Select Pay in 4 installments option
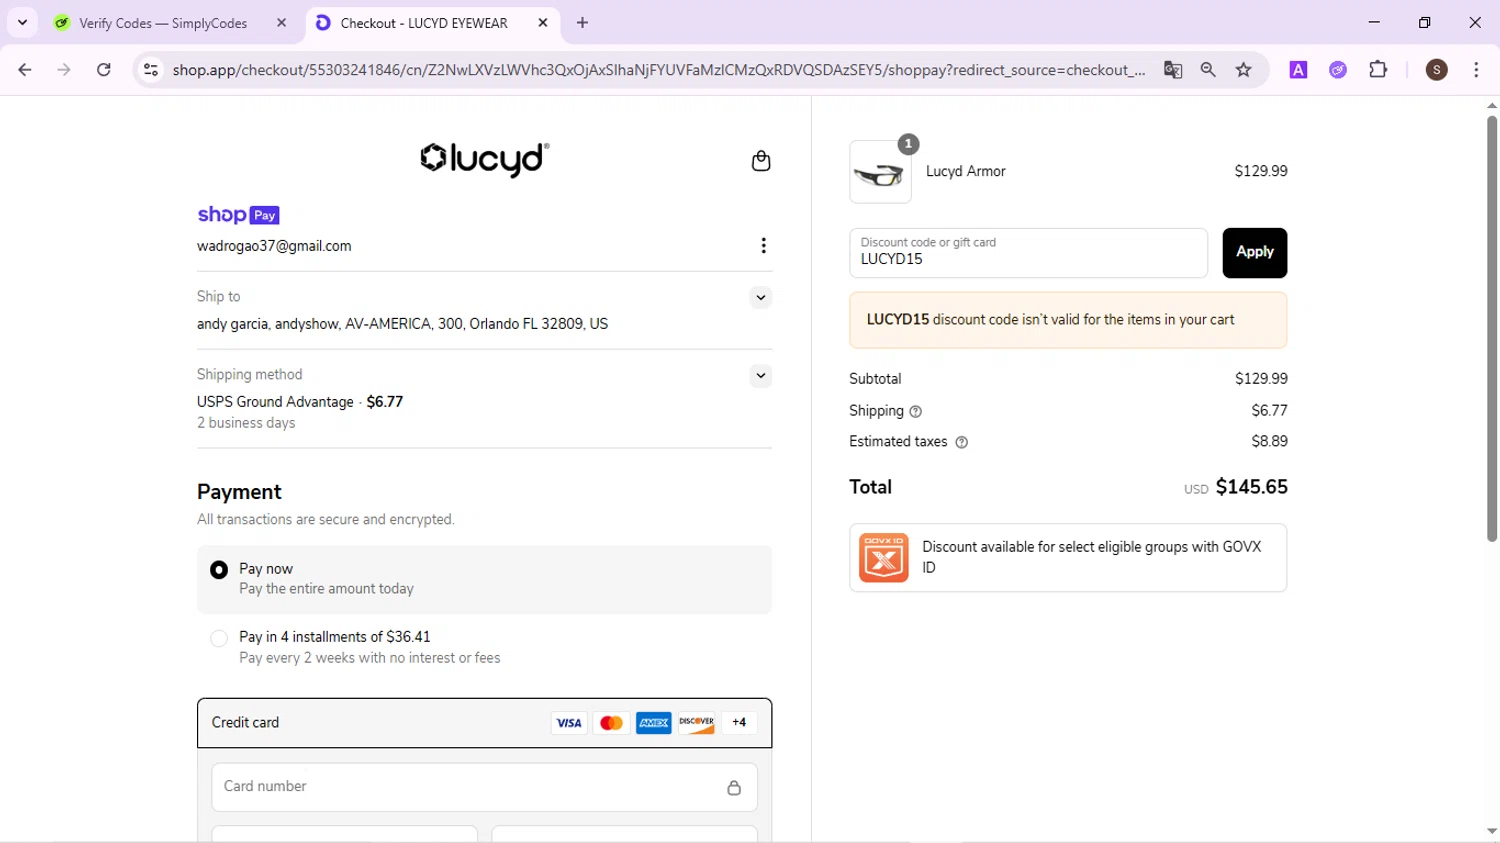This screenshot has width=1500, height=843. pyautogui.click(x=219, y=638)
